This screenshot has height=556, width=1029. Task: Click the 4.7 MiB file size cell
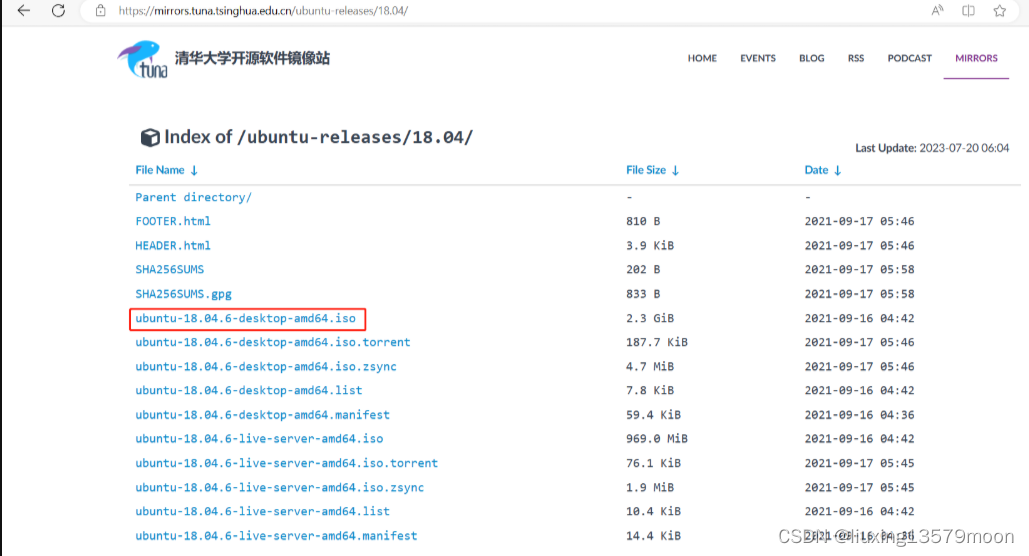(x=650, y=366)
